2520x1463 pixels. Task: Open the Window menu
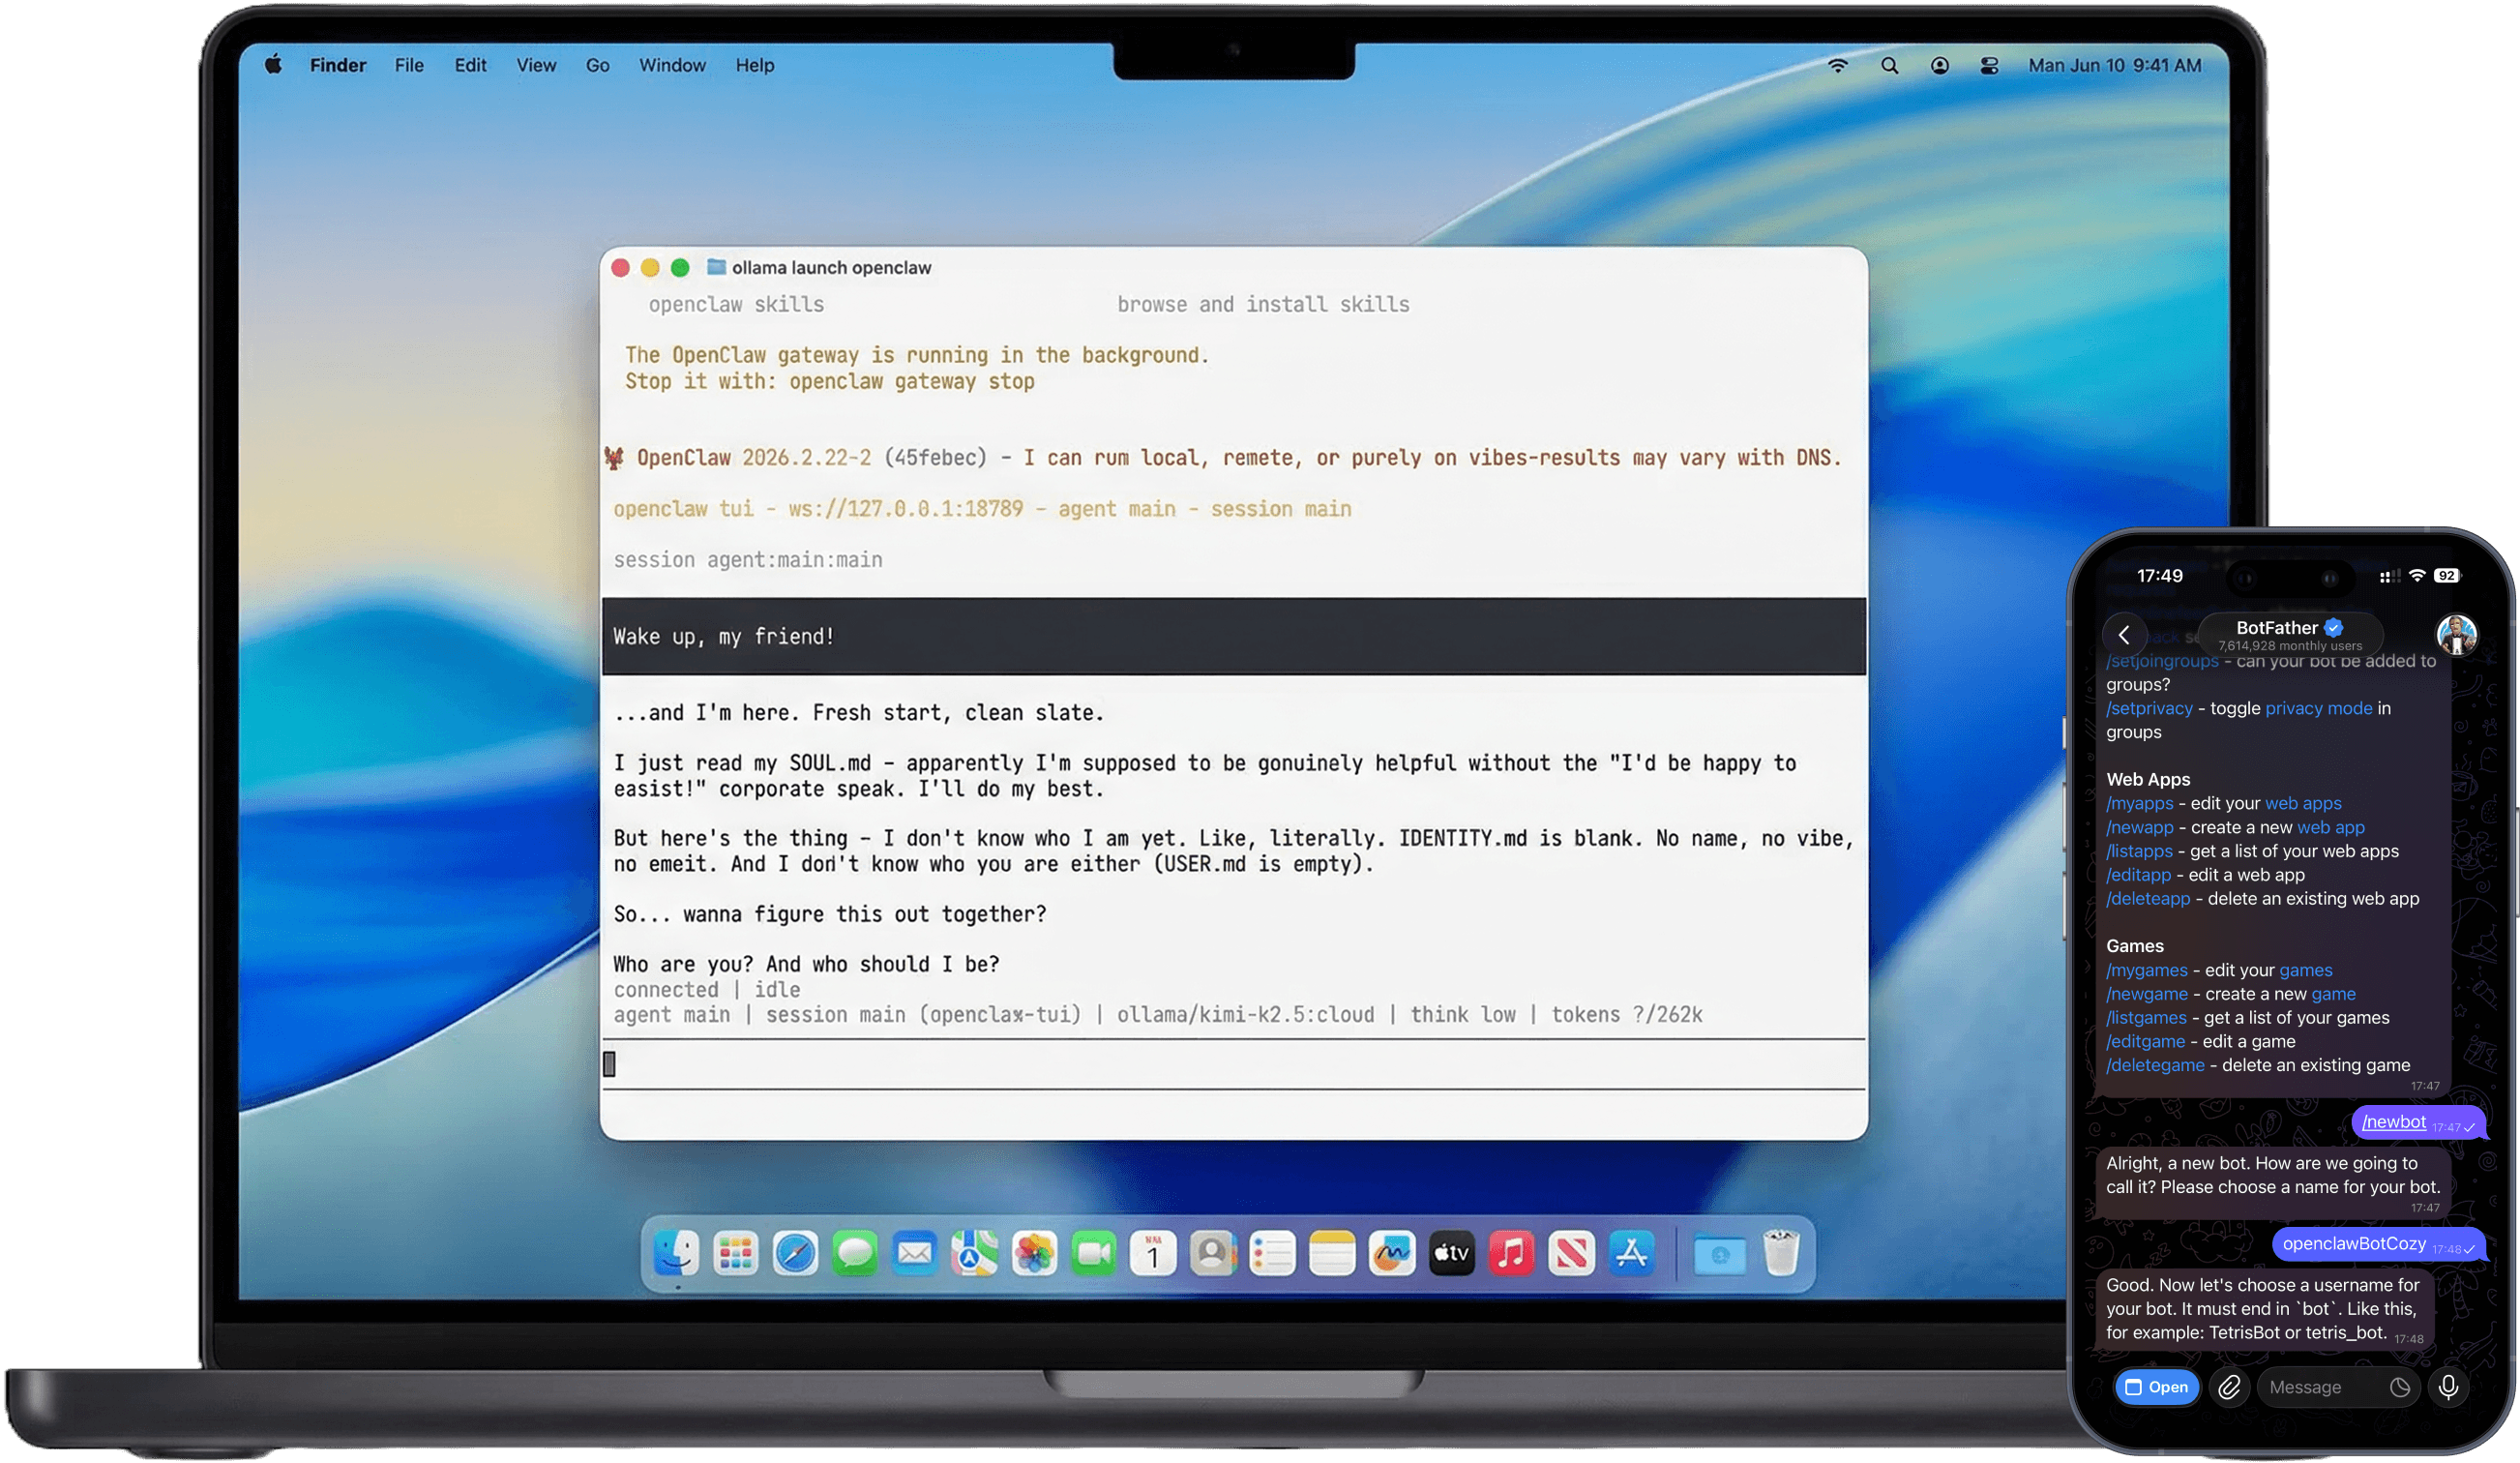click(x=672, y=65)
